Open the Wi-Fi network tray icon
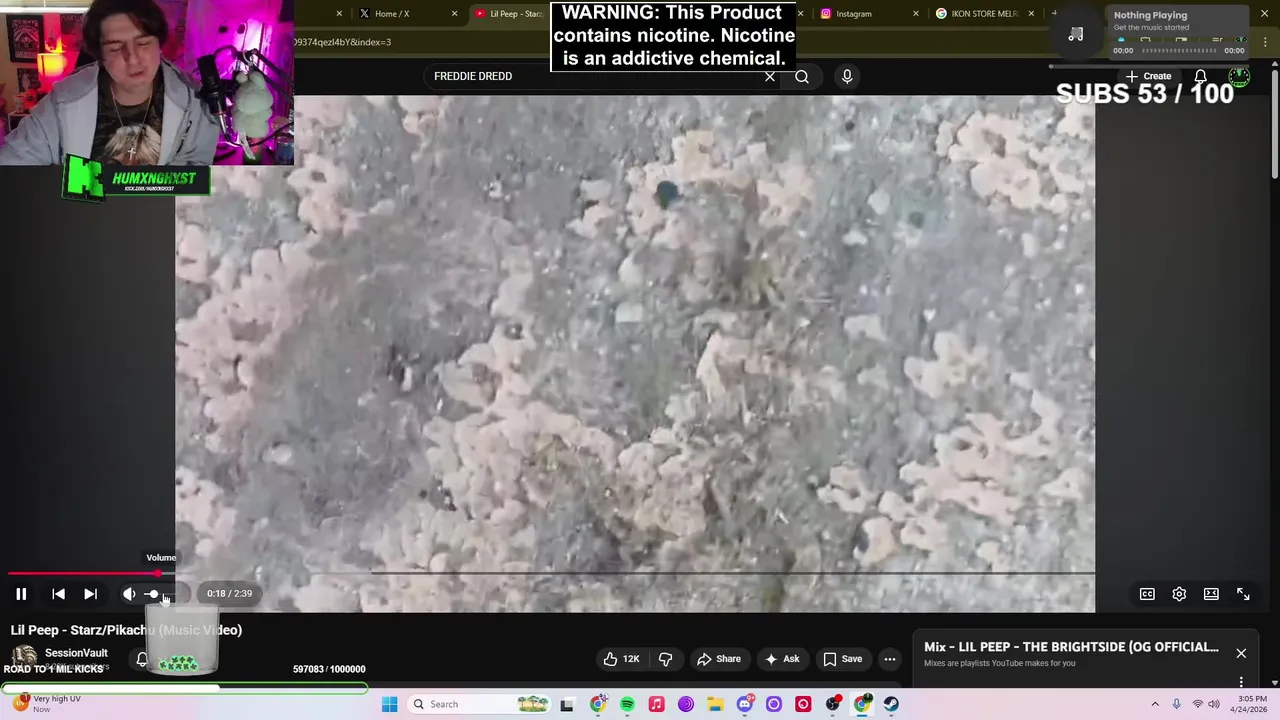 1197,704
